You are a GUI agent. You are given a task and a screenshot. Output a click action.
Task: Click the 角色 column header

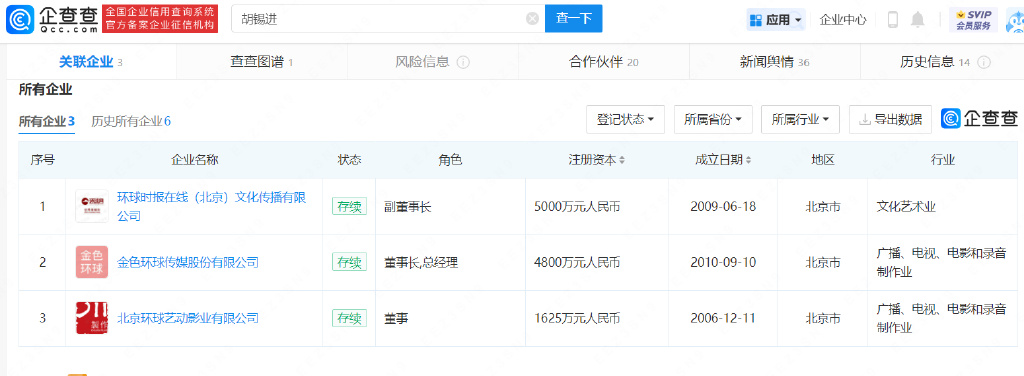click(x=450, y=160)
